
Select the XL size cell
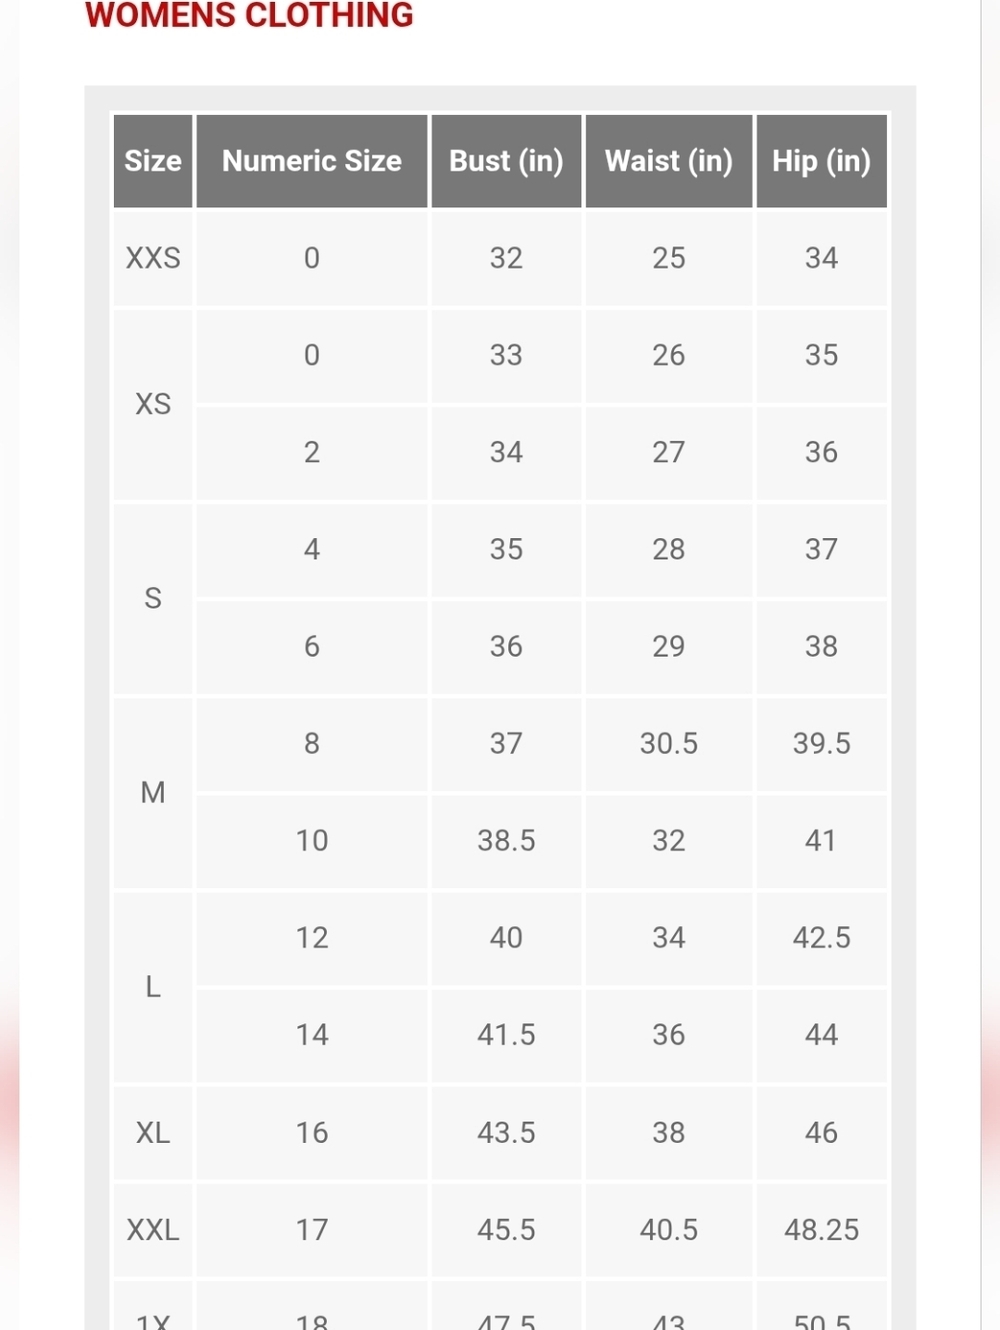[153, 1132]
